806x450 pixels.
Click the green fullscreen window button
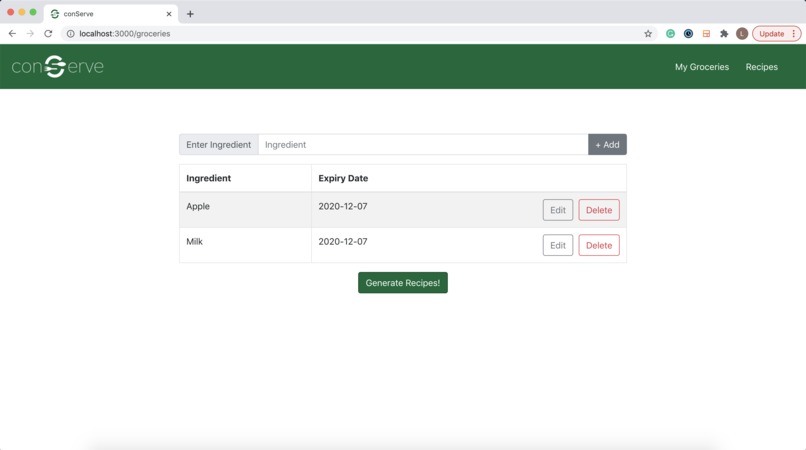coord(33,12)
